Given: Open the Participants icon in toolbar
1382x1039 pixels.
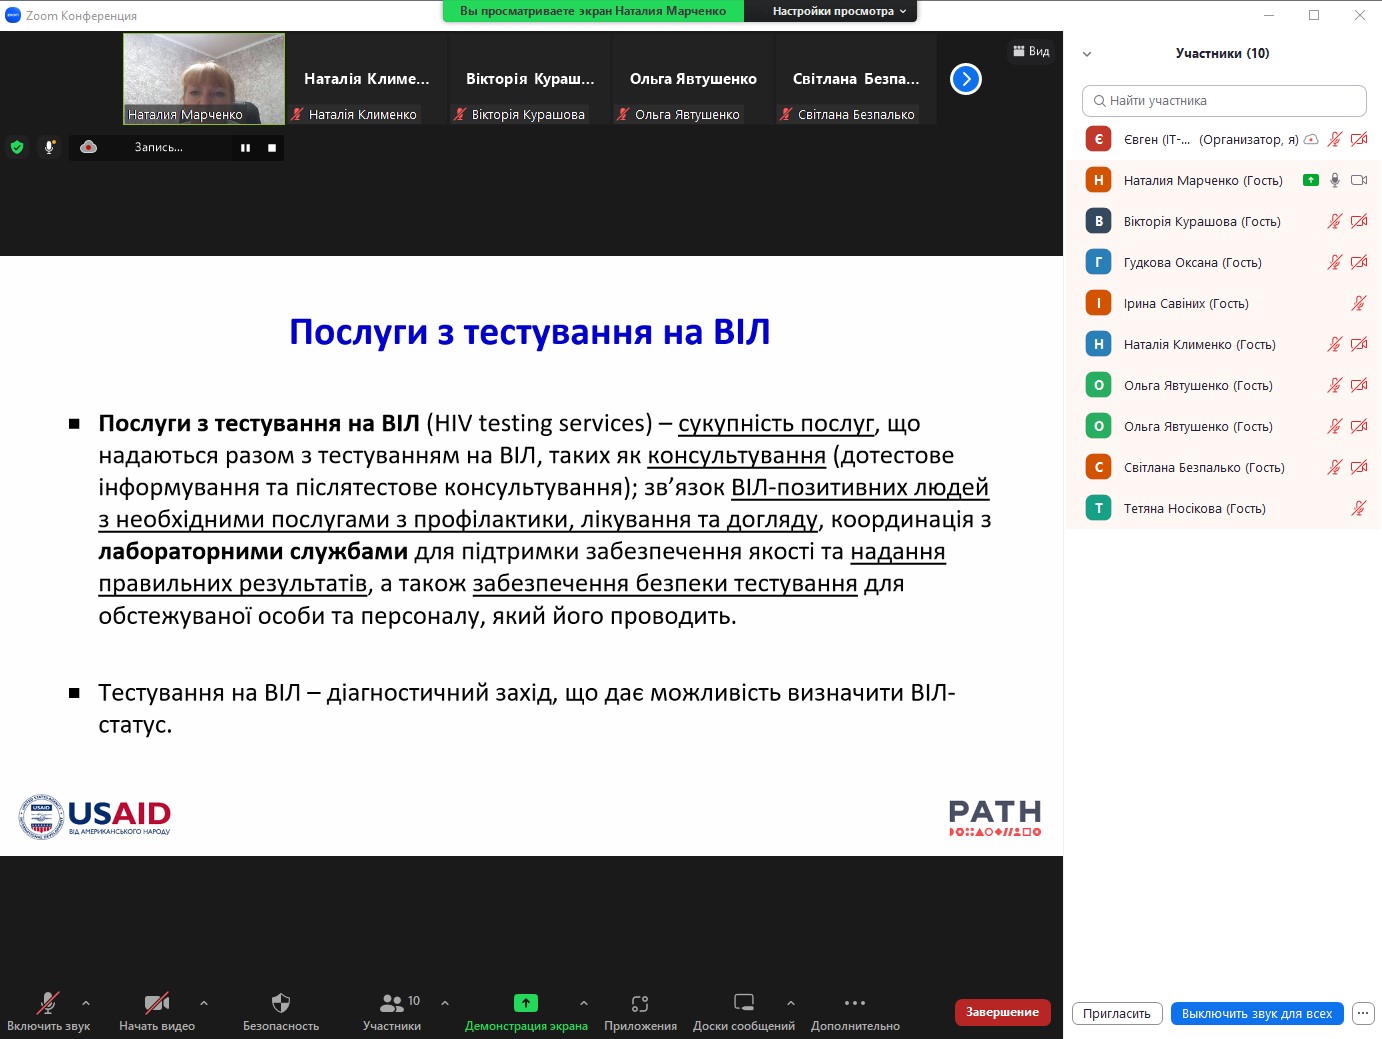Looking at the screenshot, I should (391, 1003).
